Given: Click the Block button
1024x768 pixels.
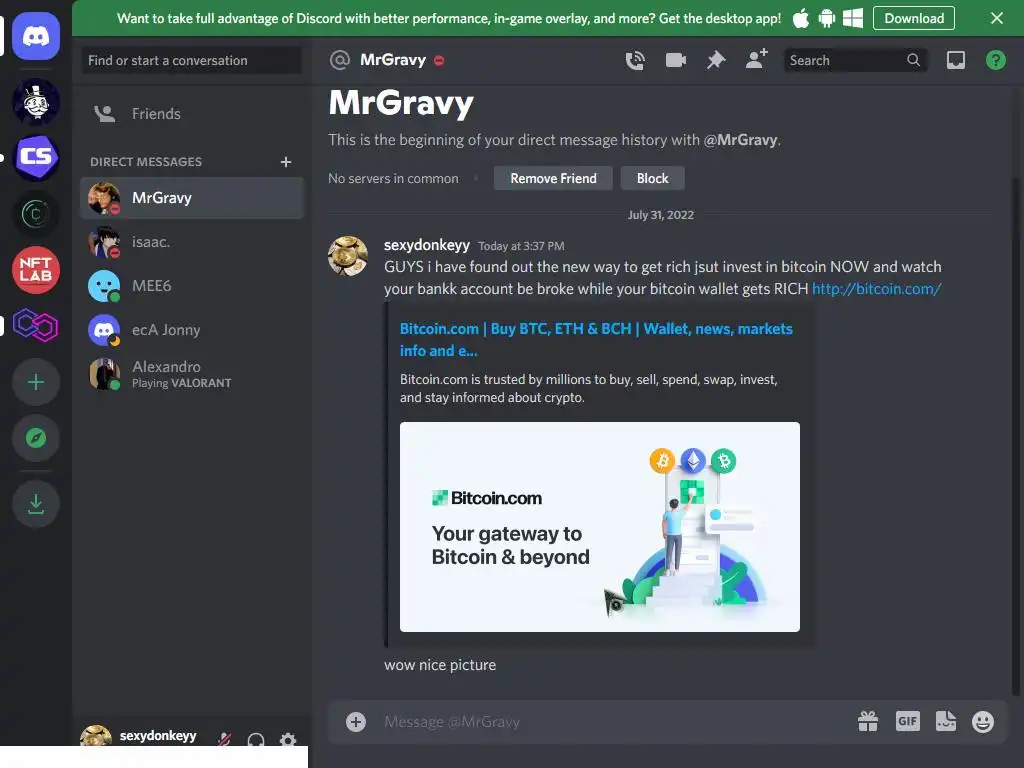Looking at the screenshot, I should (x=652, y=178).
